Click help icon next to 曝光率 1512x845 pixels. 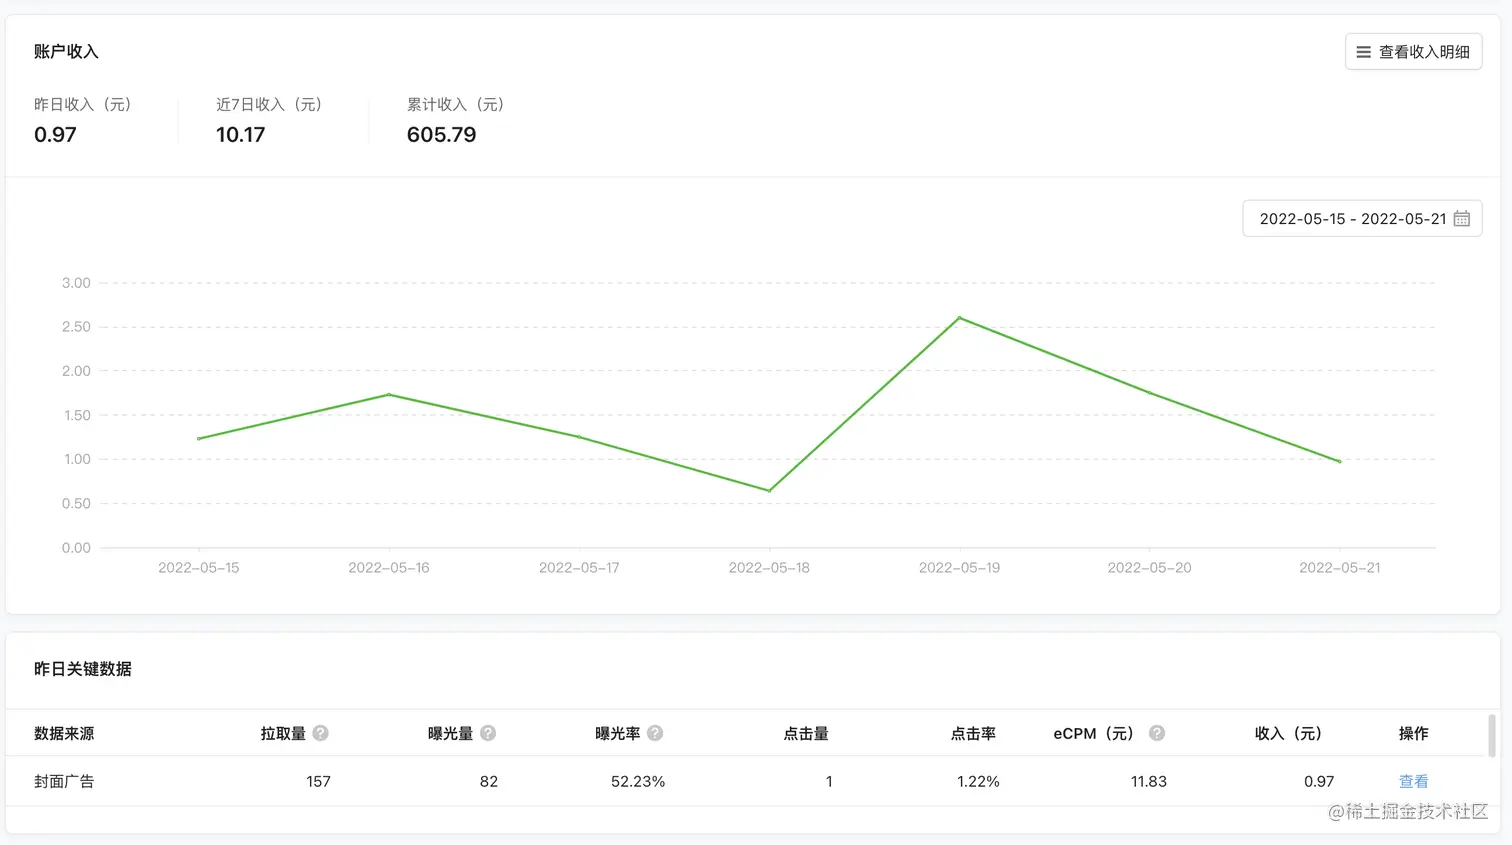pos(655,733)
